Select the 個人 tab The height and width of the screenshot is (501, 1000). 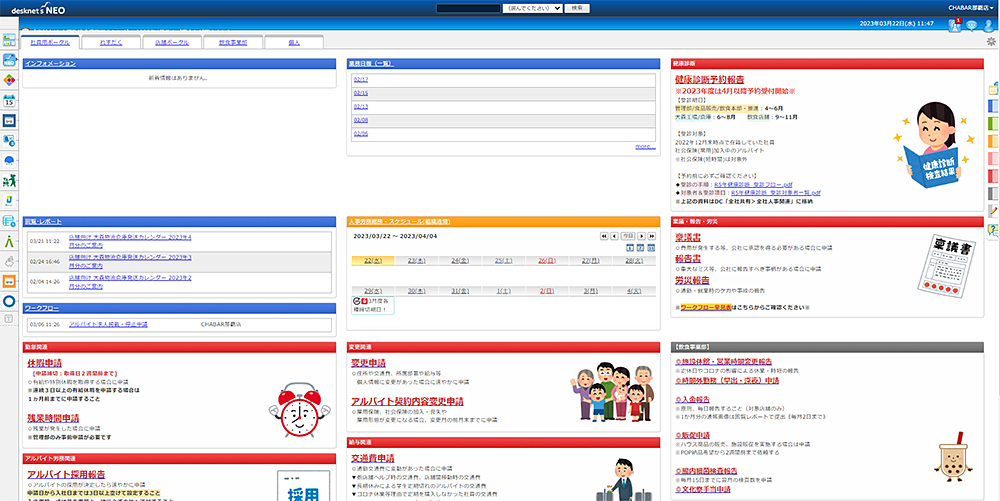click(293, 42)
